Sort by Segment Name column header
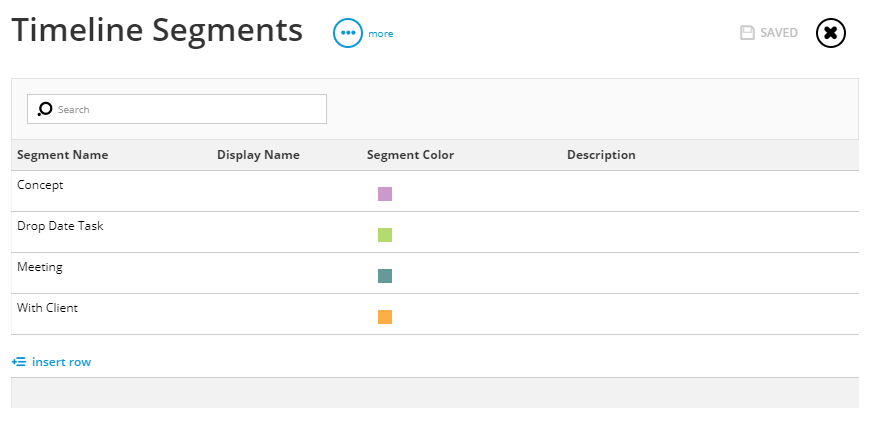The height and width of the screenshot is (434, 877). tap(63, 155)
